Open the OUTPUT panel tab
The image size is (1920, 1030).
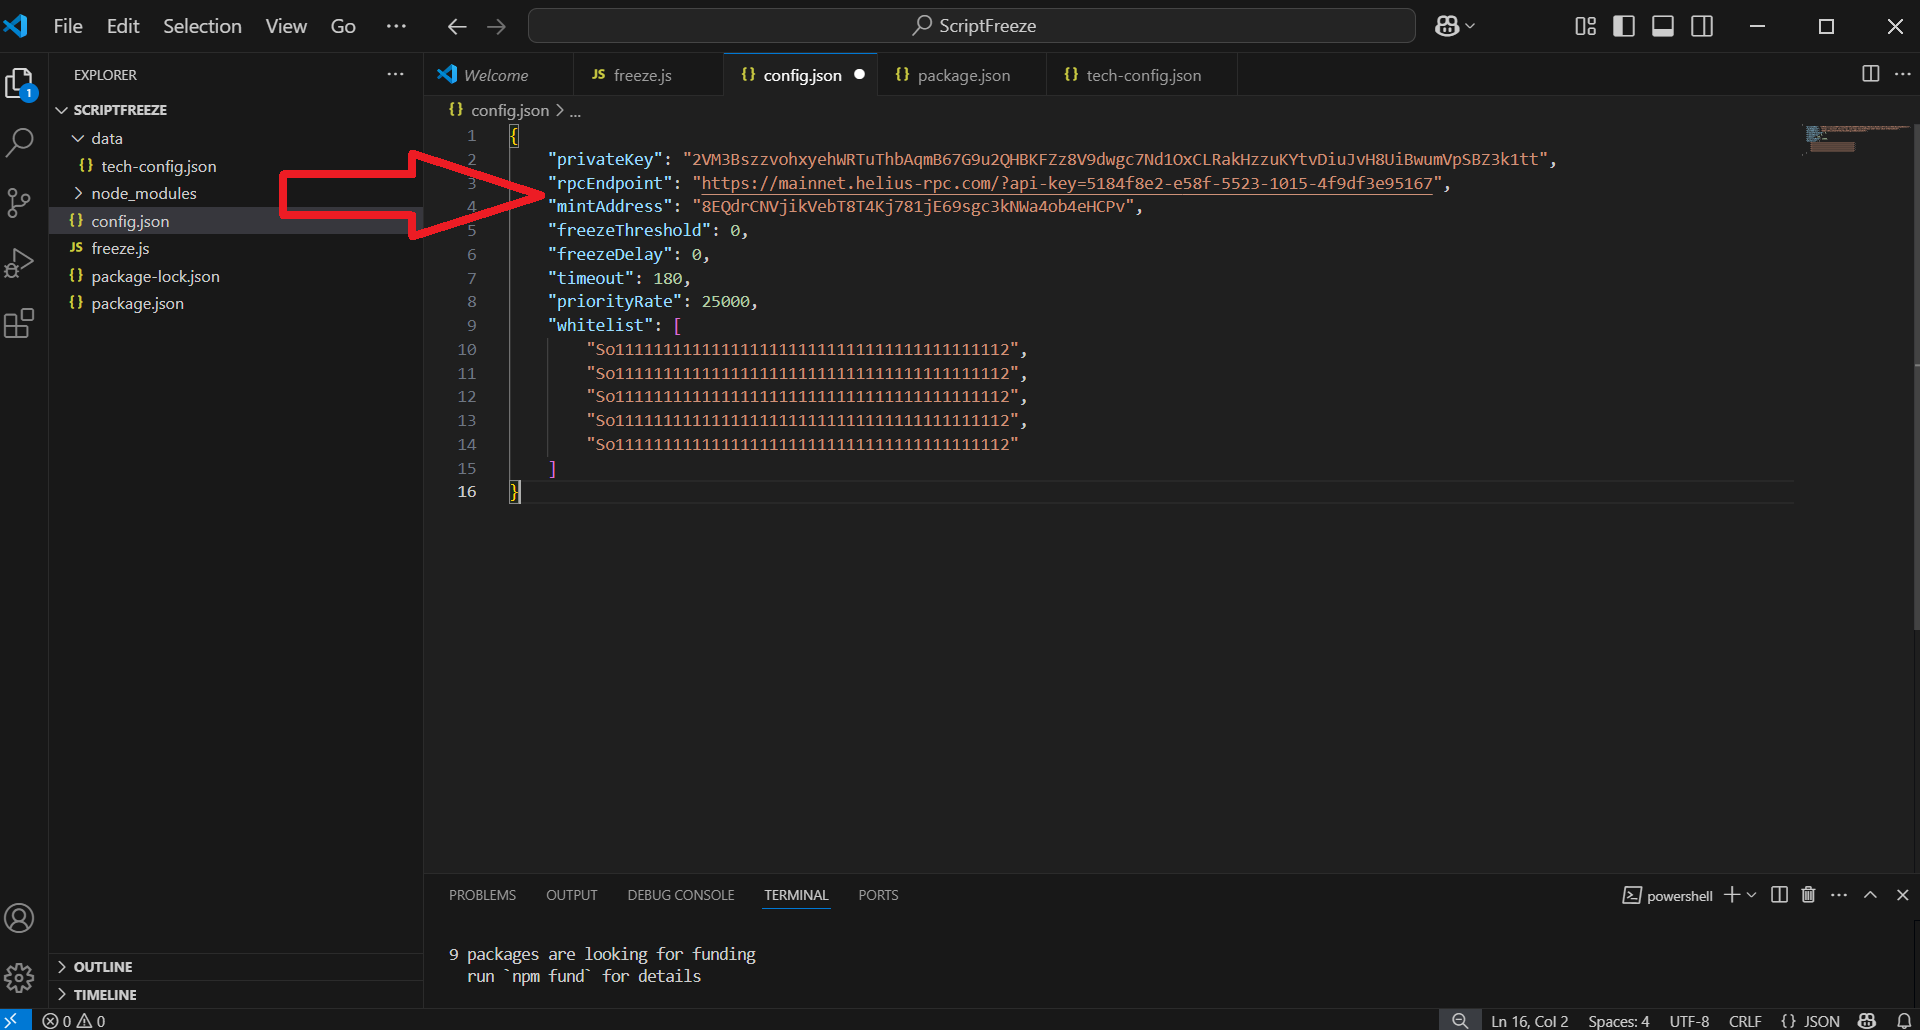tap(571, 895)
